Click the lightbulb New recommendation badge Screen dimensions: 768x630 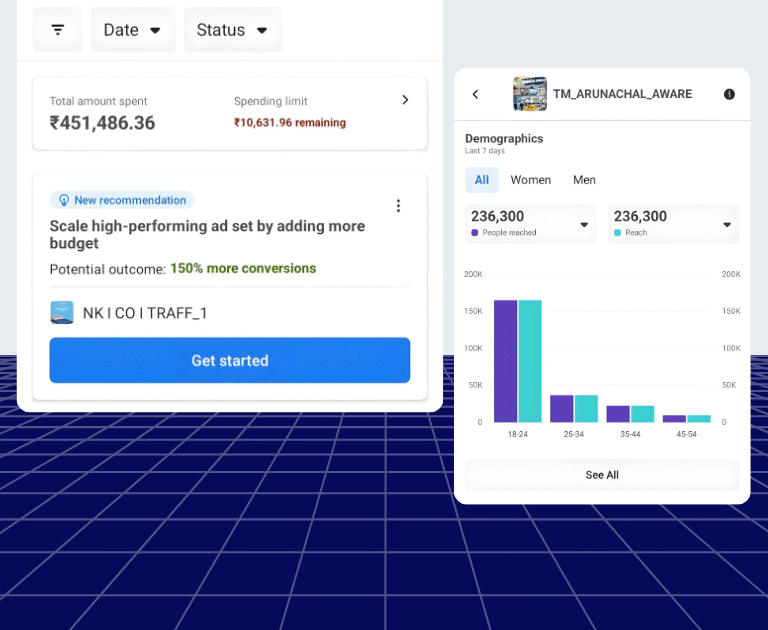pyautogui.click(x=122, y=200)
